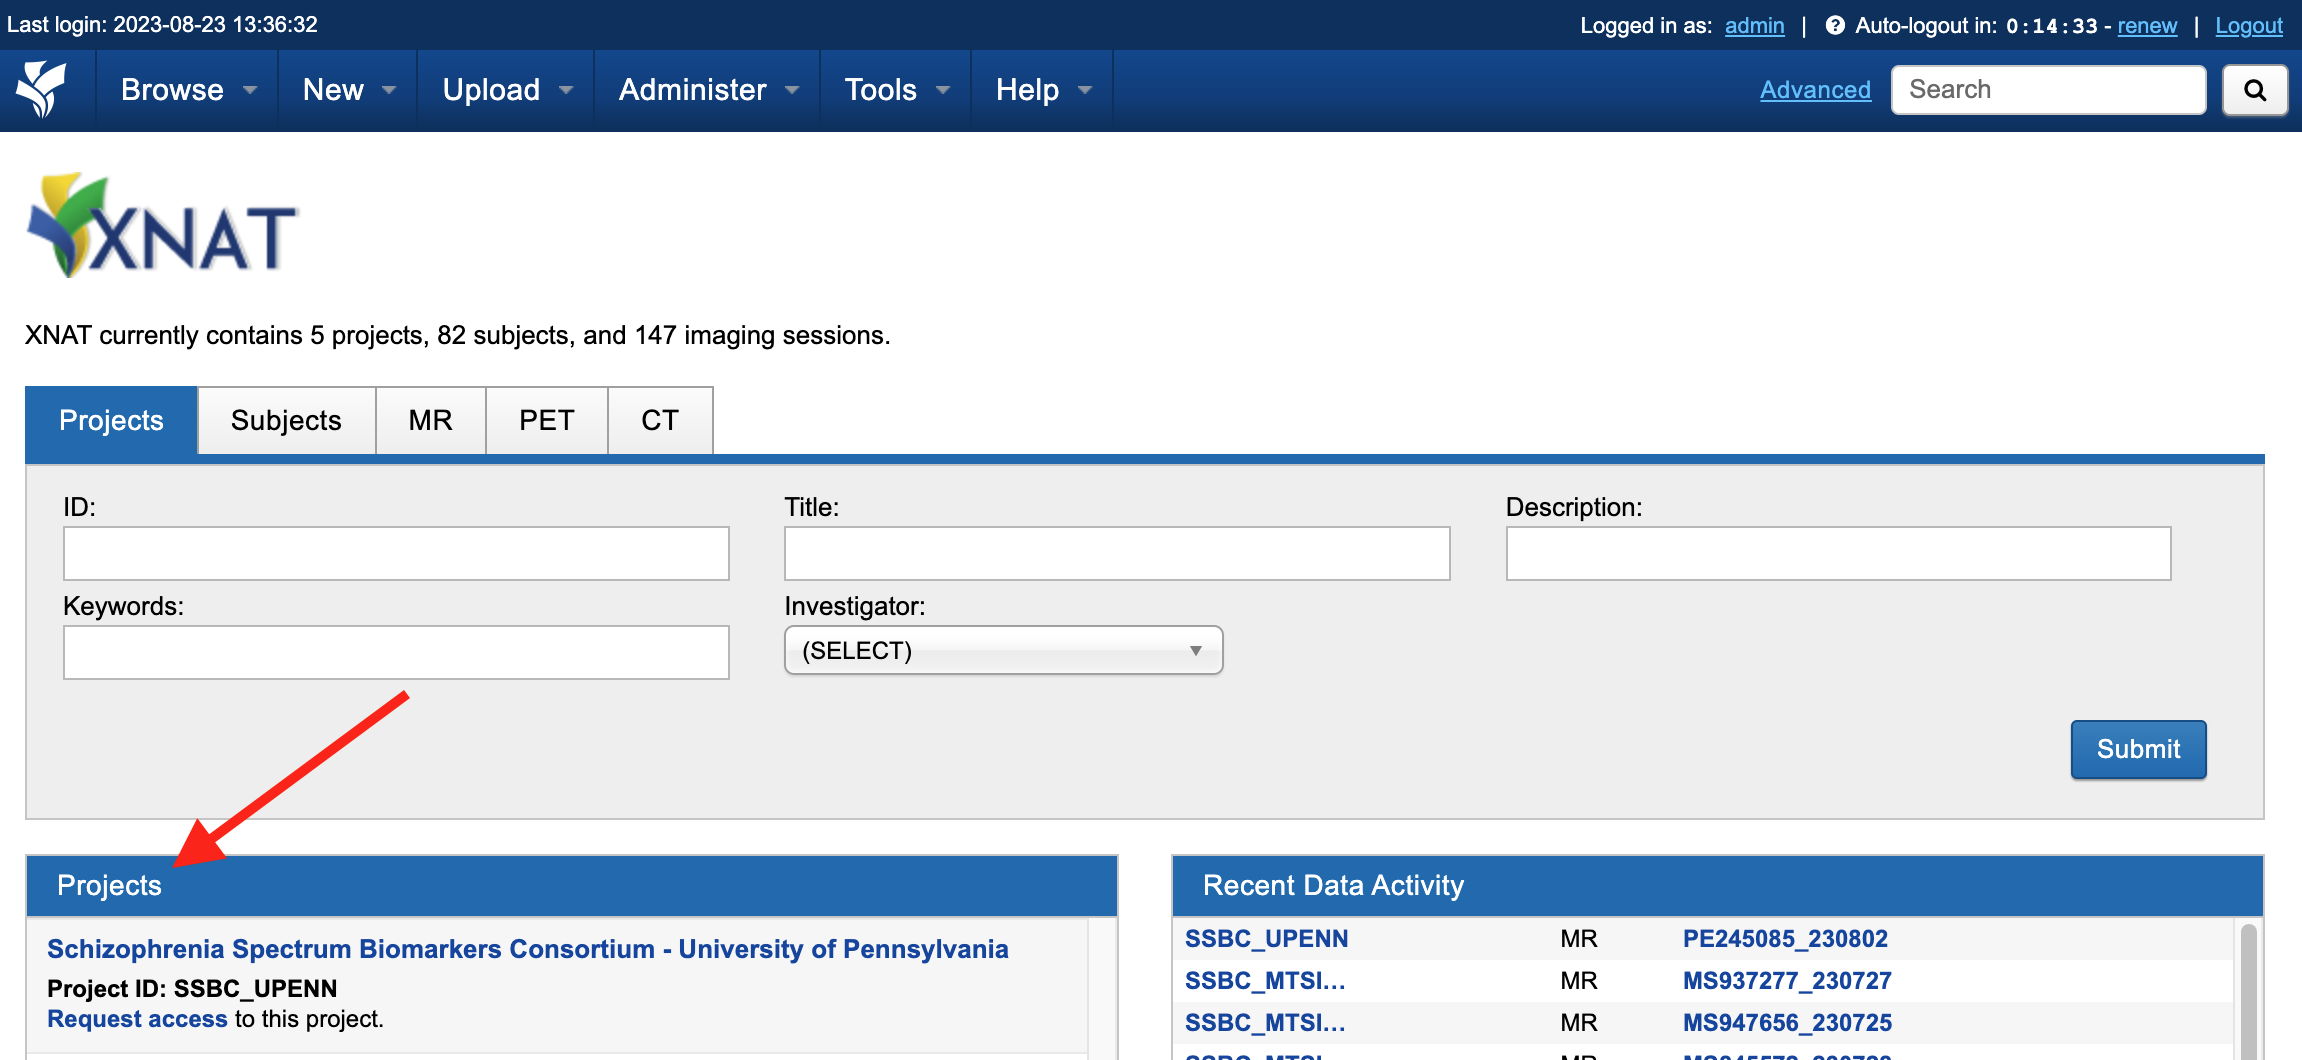Select the CT tab
2302x1060 pixels.
coord(660,420)
